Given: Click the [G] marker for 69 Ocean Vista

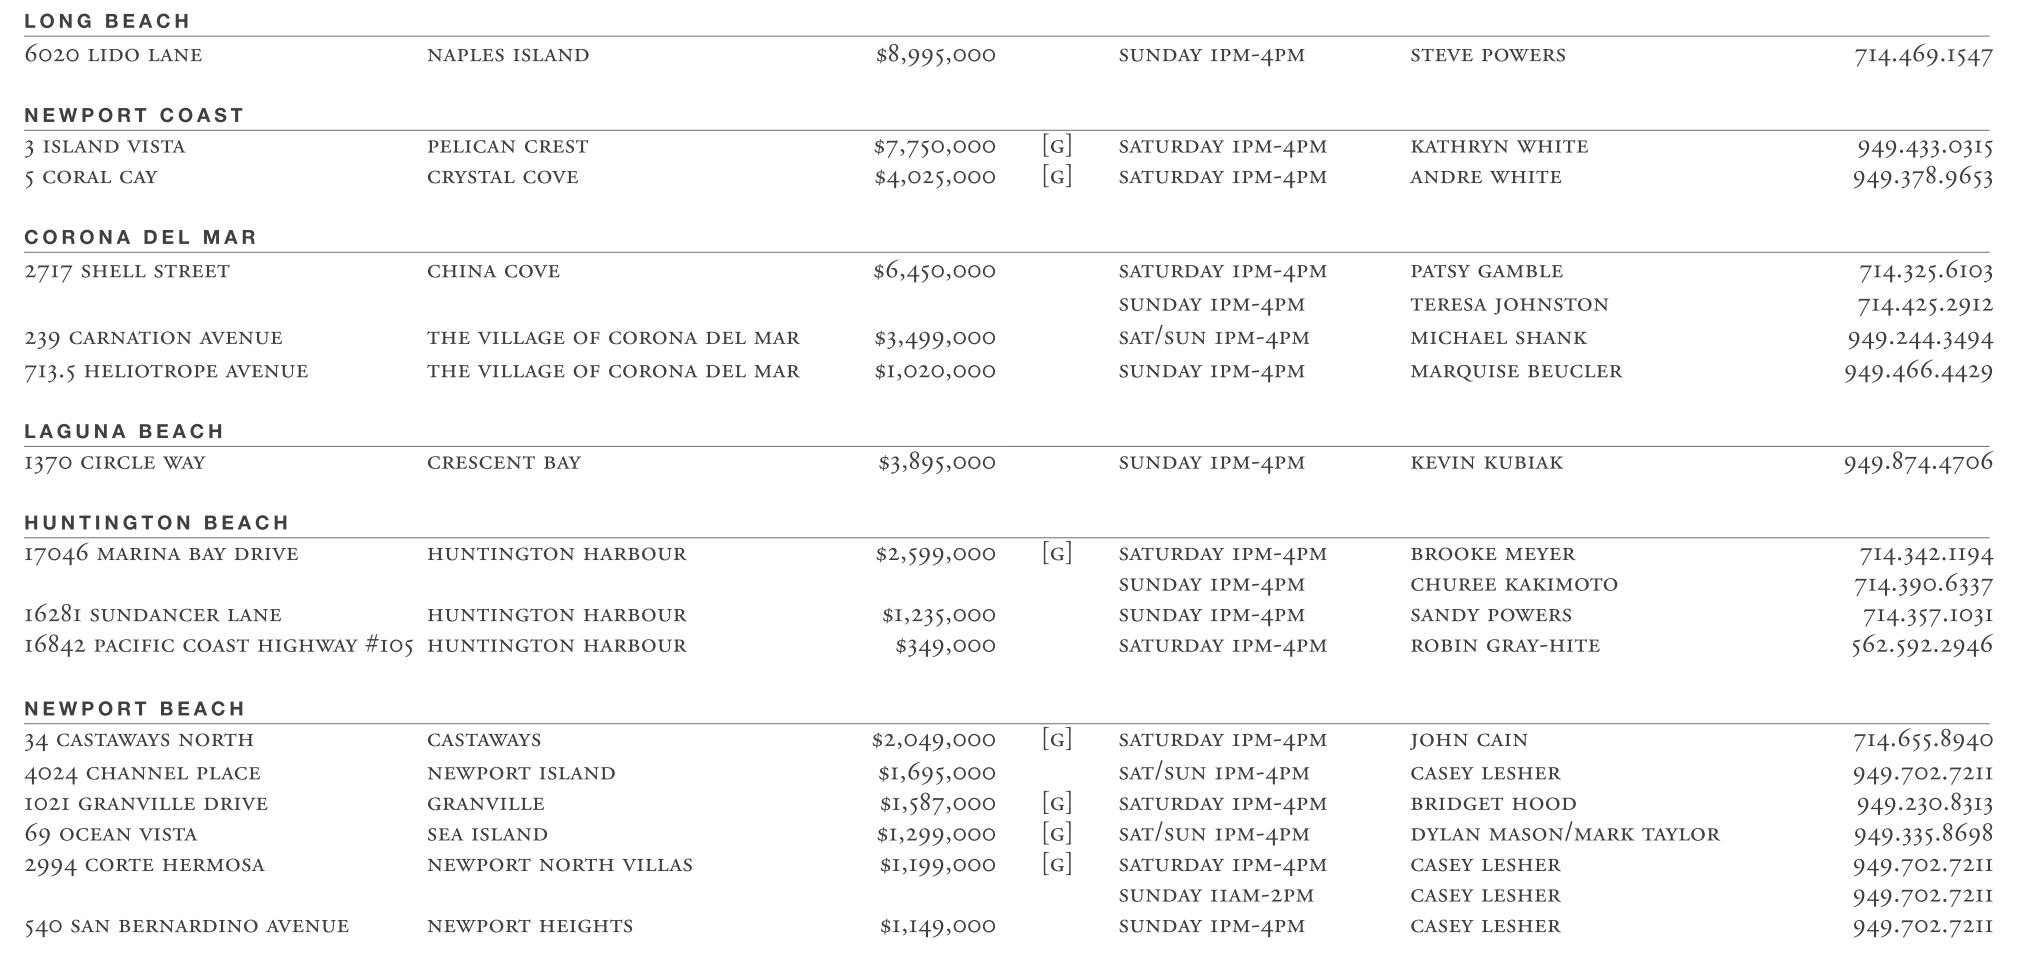Looking at the screenshot, I should (x=1056, y=834).
